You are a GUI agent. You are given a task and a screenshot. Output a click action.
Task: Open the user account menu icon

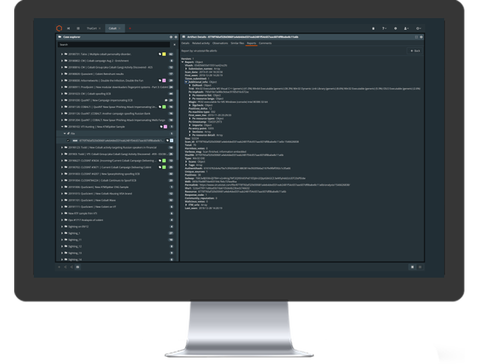click(x=406, y=28)
